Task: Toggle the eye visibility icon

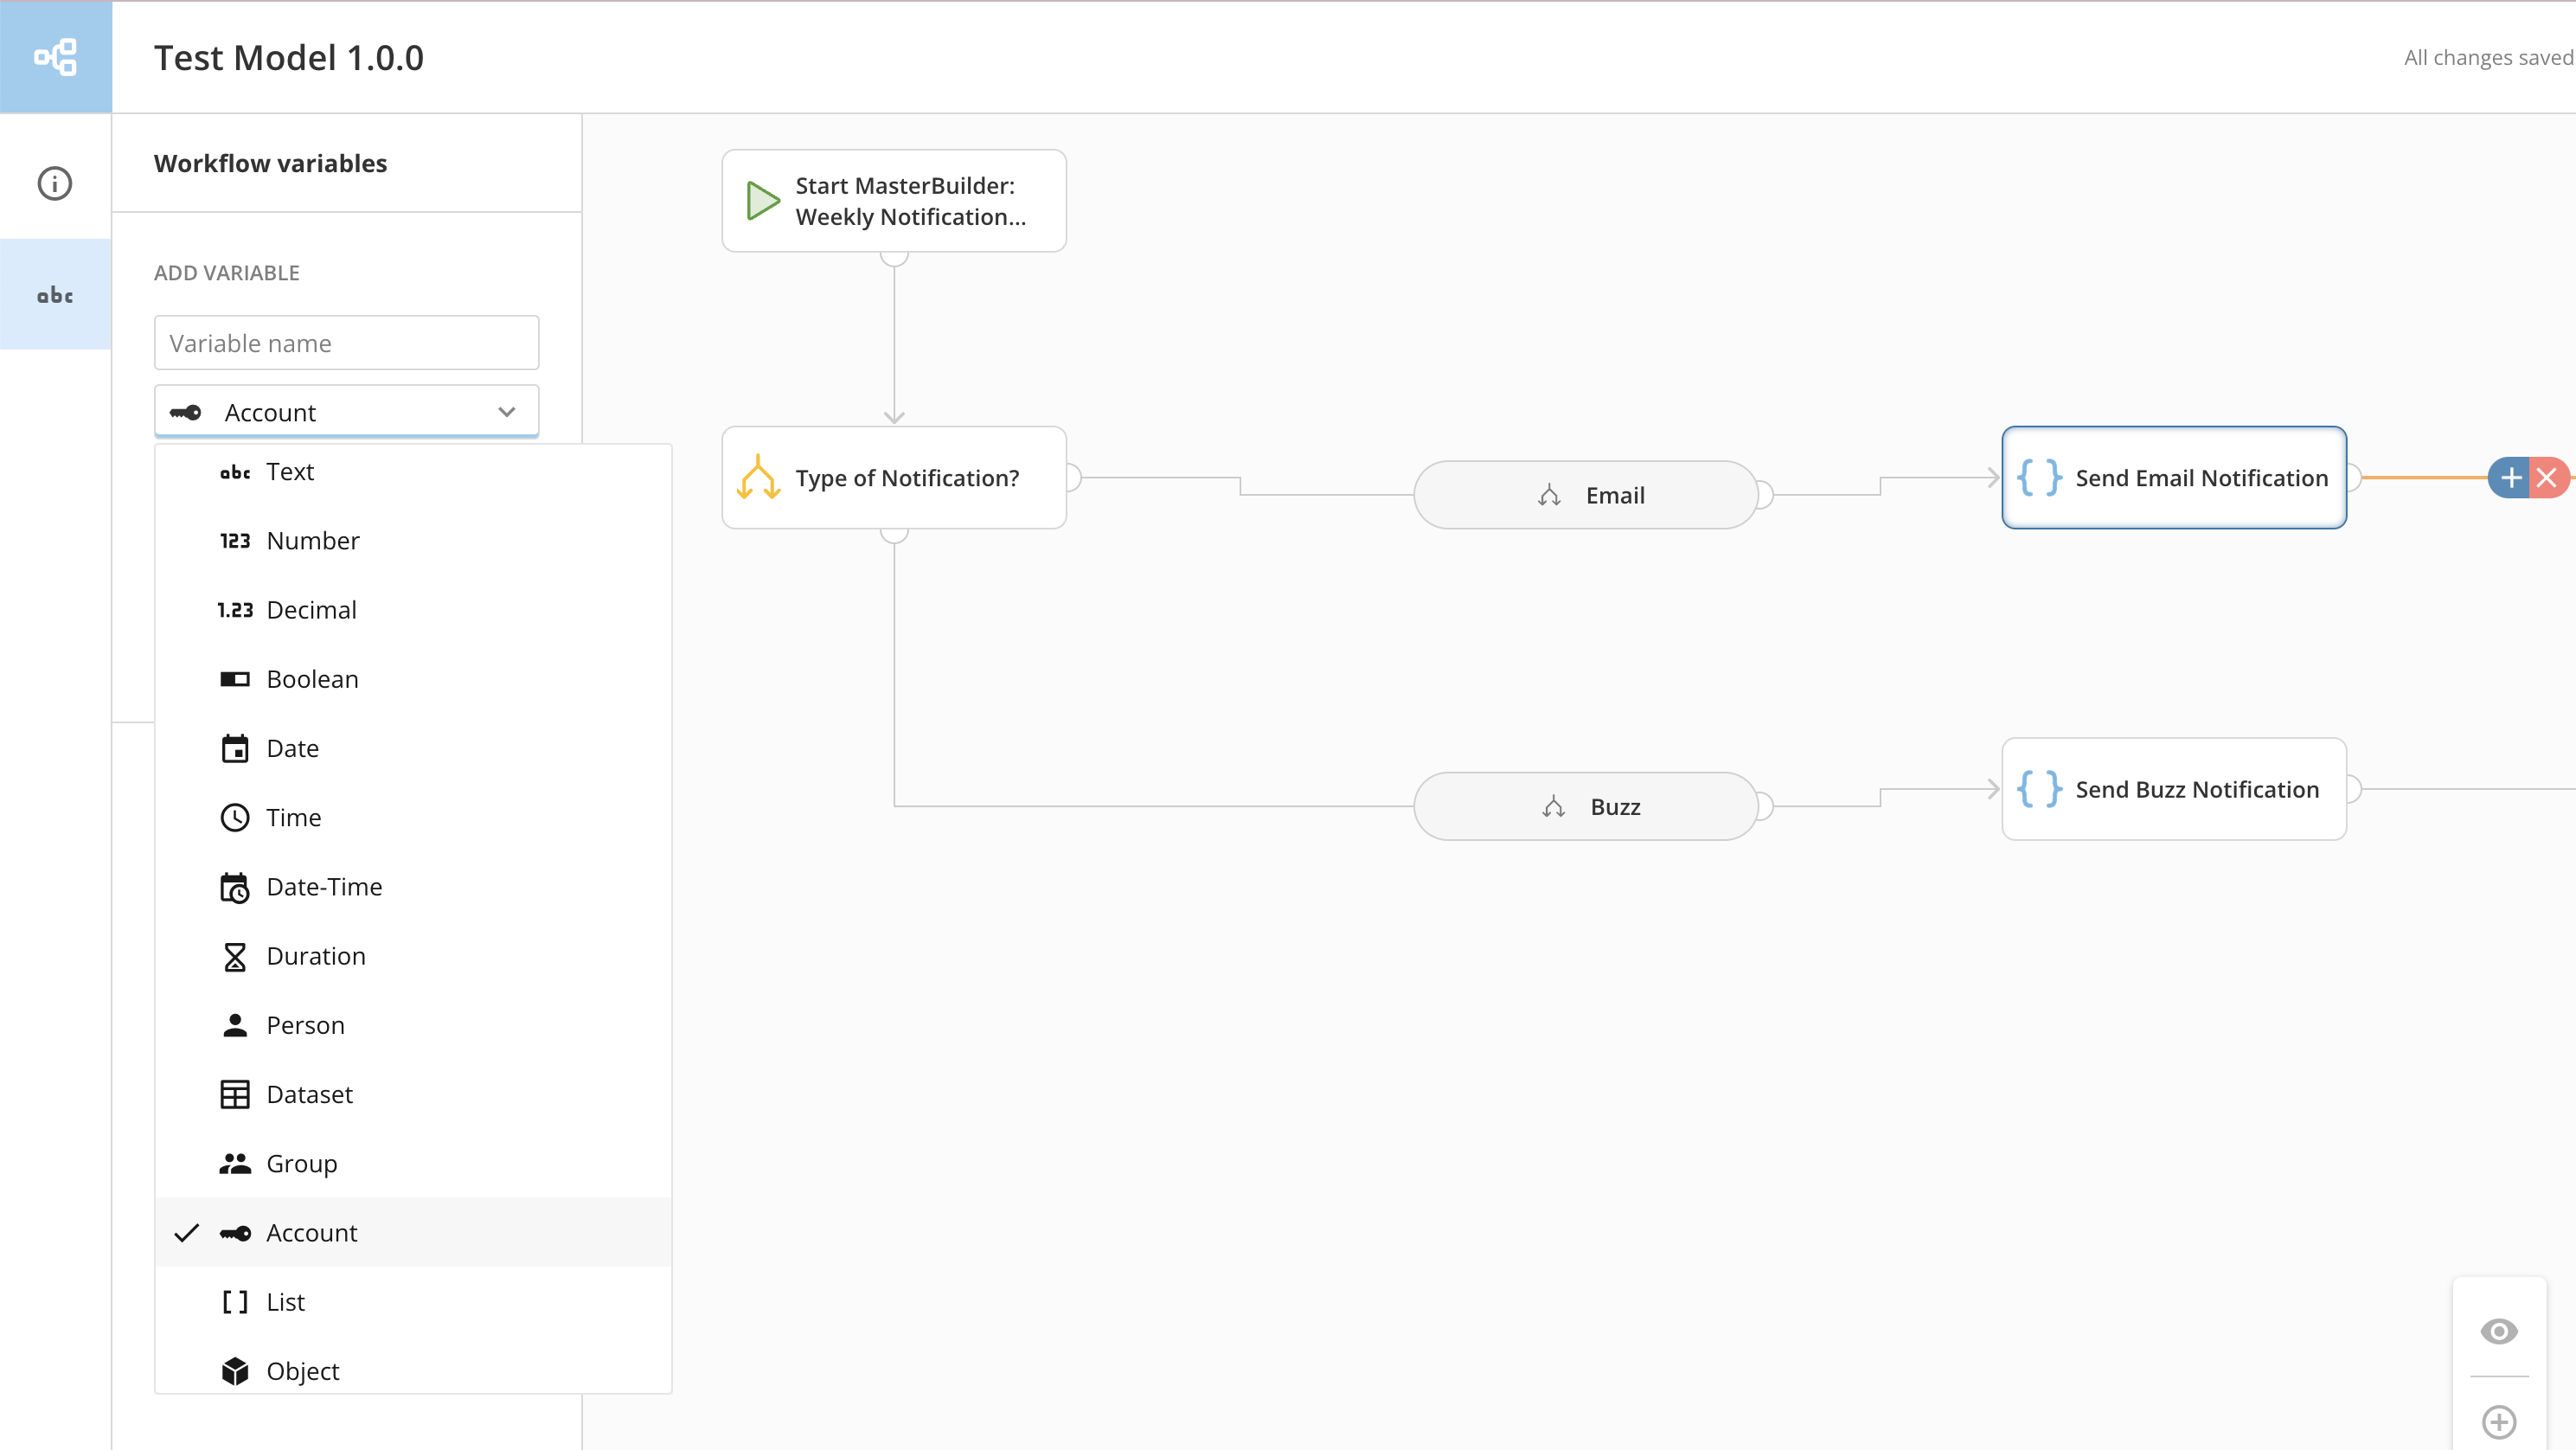Action: 2499,1331
